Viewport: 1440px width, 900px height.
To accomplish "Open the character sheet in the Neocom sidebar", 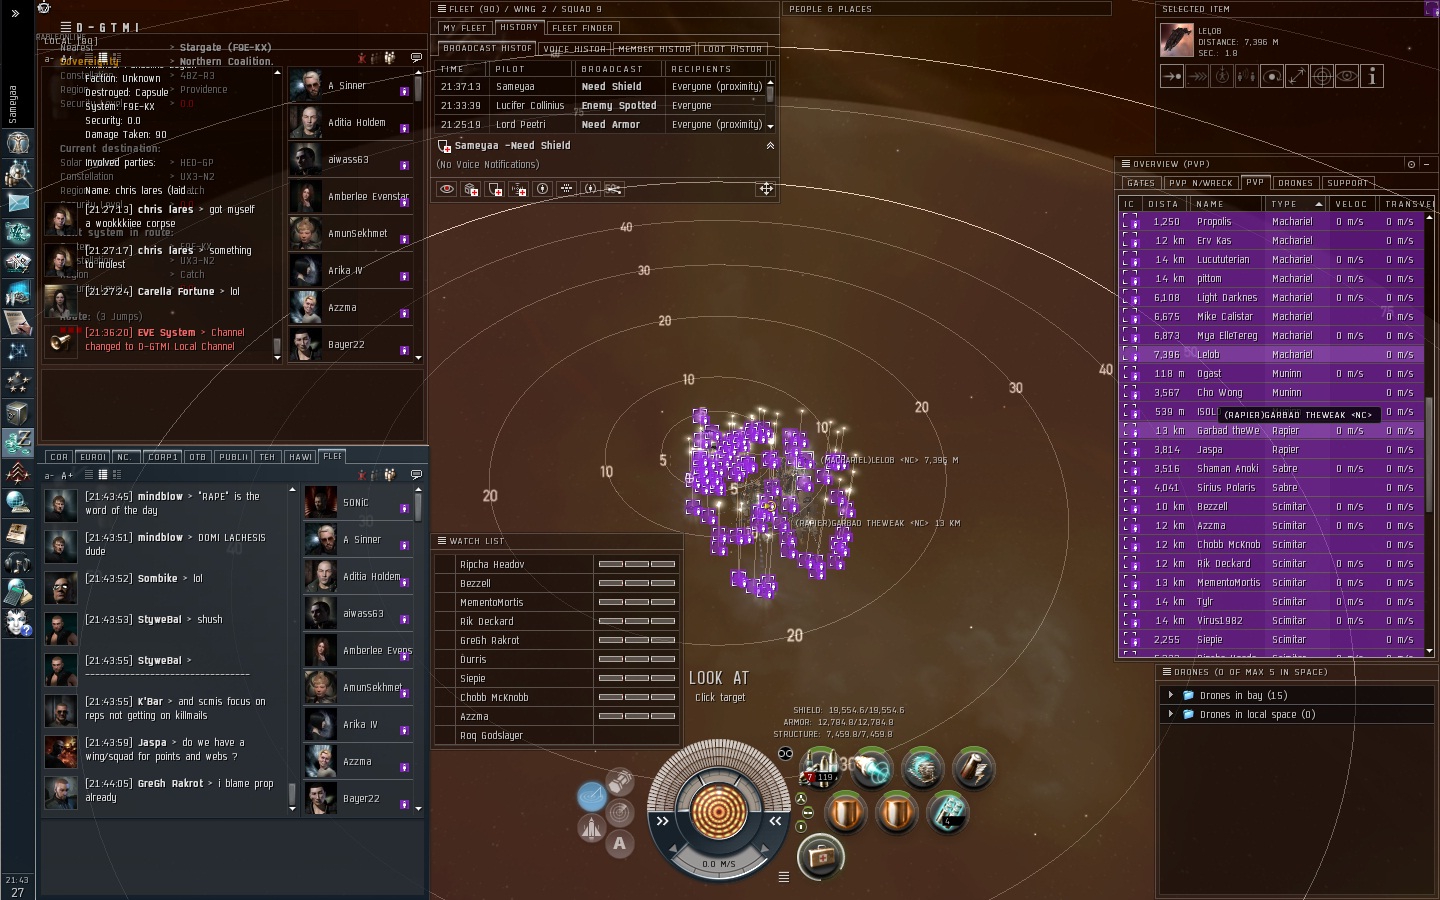I will 17,142.
